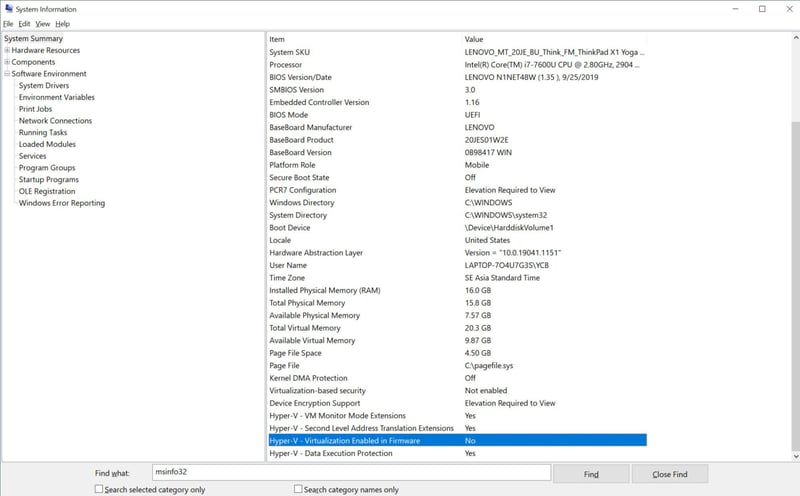Screen dimensions: 800x496
Task: Select System Summary in the tree
Action: [x=33, y=39]
